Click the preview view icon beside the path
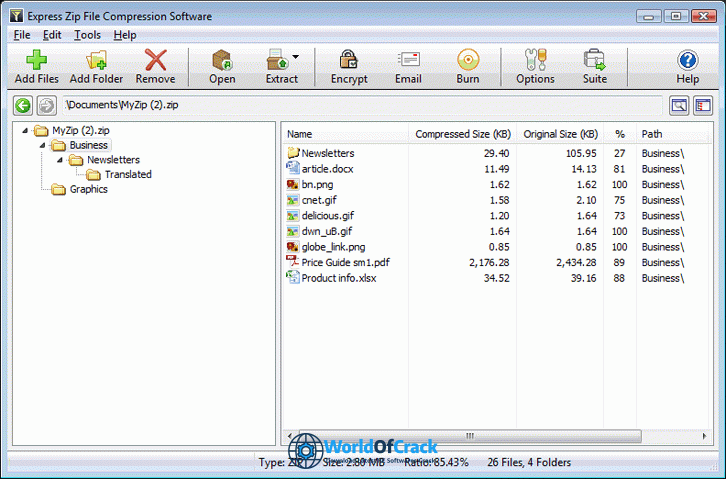The height and width of the screenshot is (479, 726). pos(679,106)
